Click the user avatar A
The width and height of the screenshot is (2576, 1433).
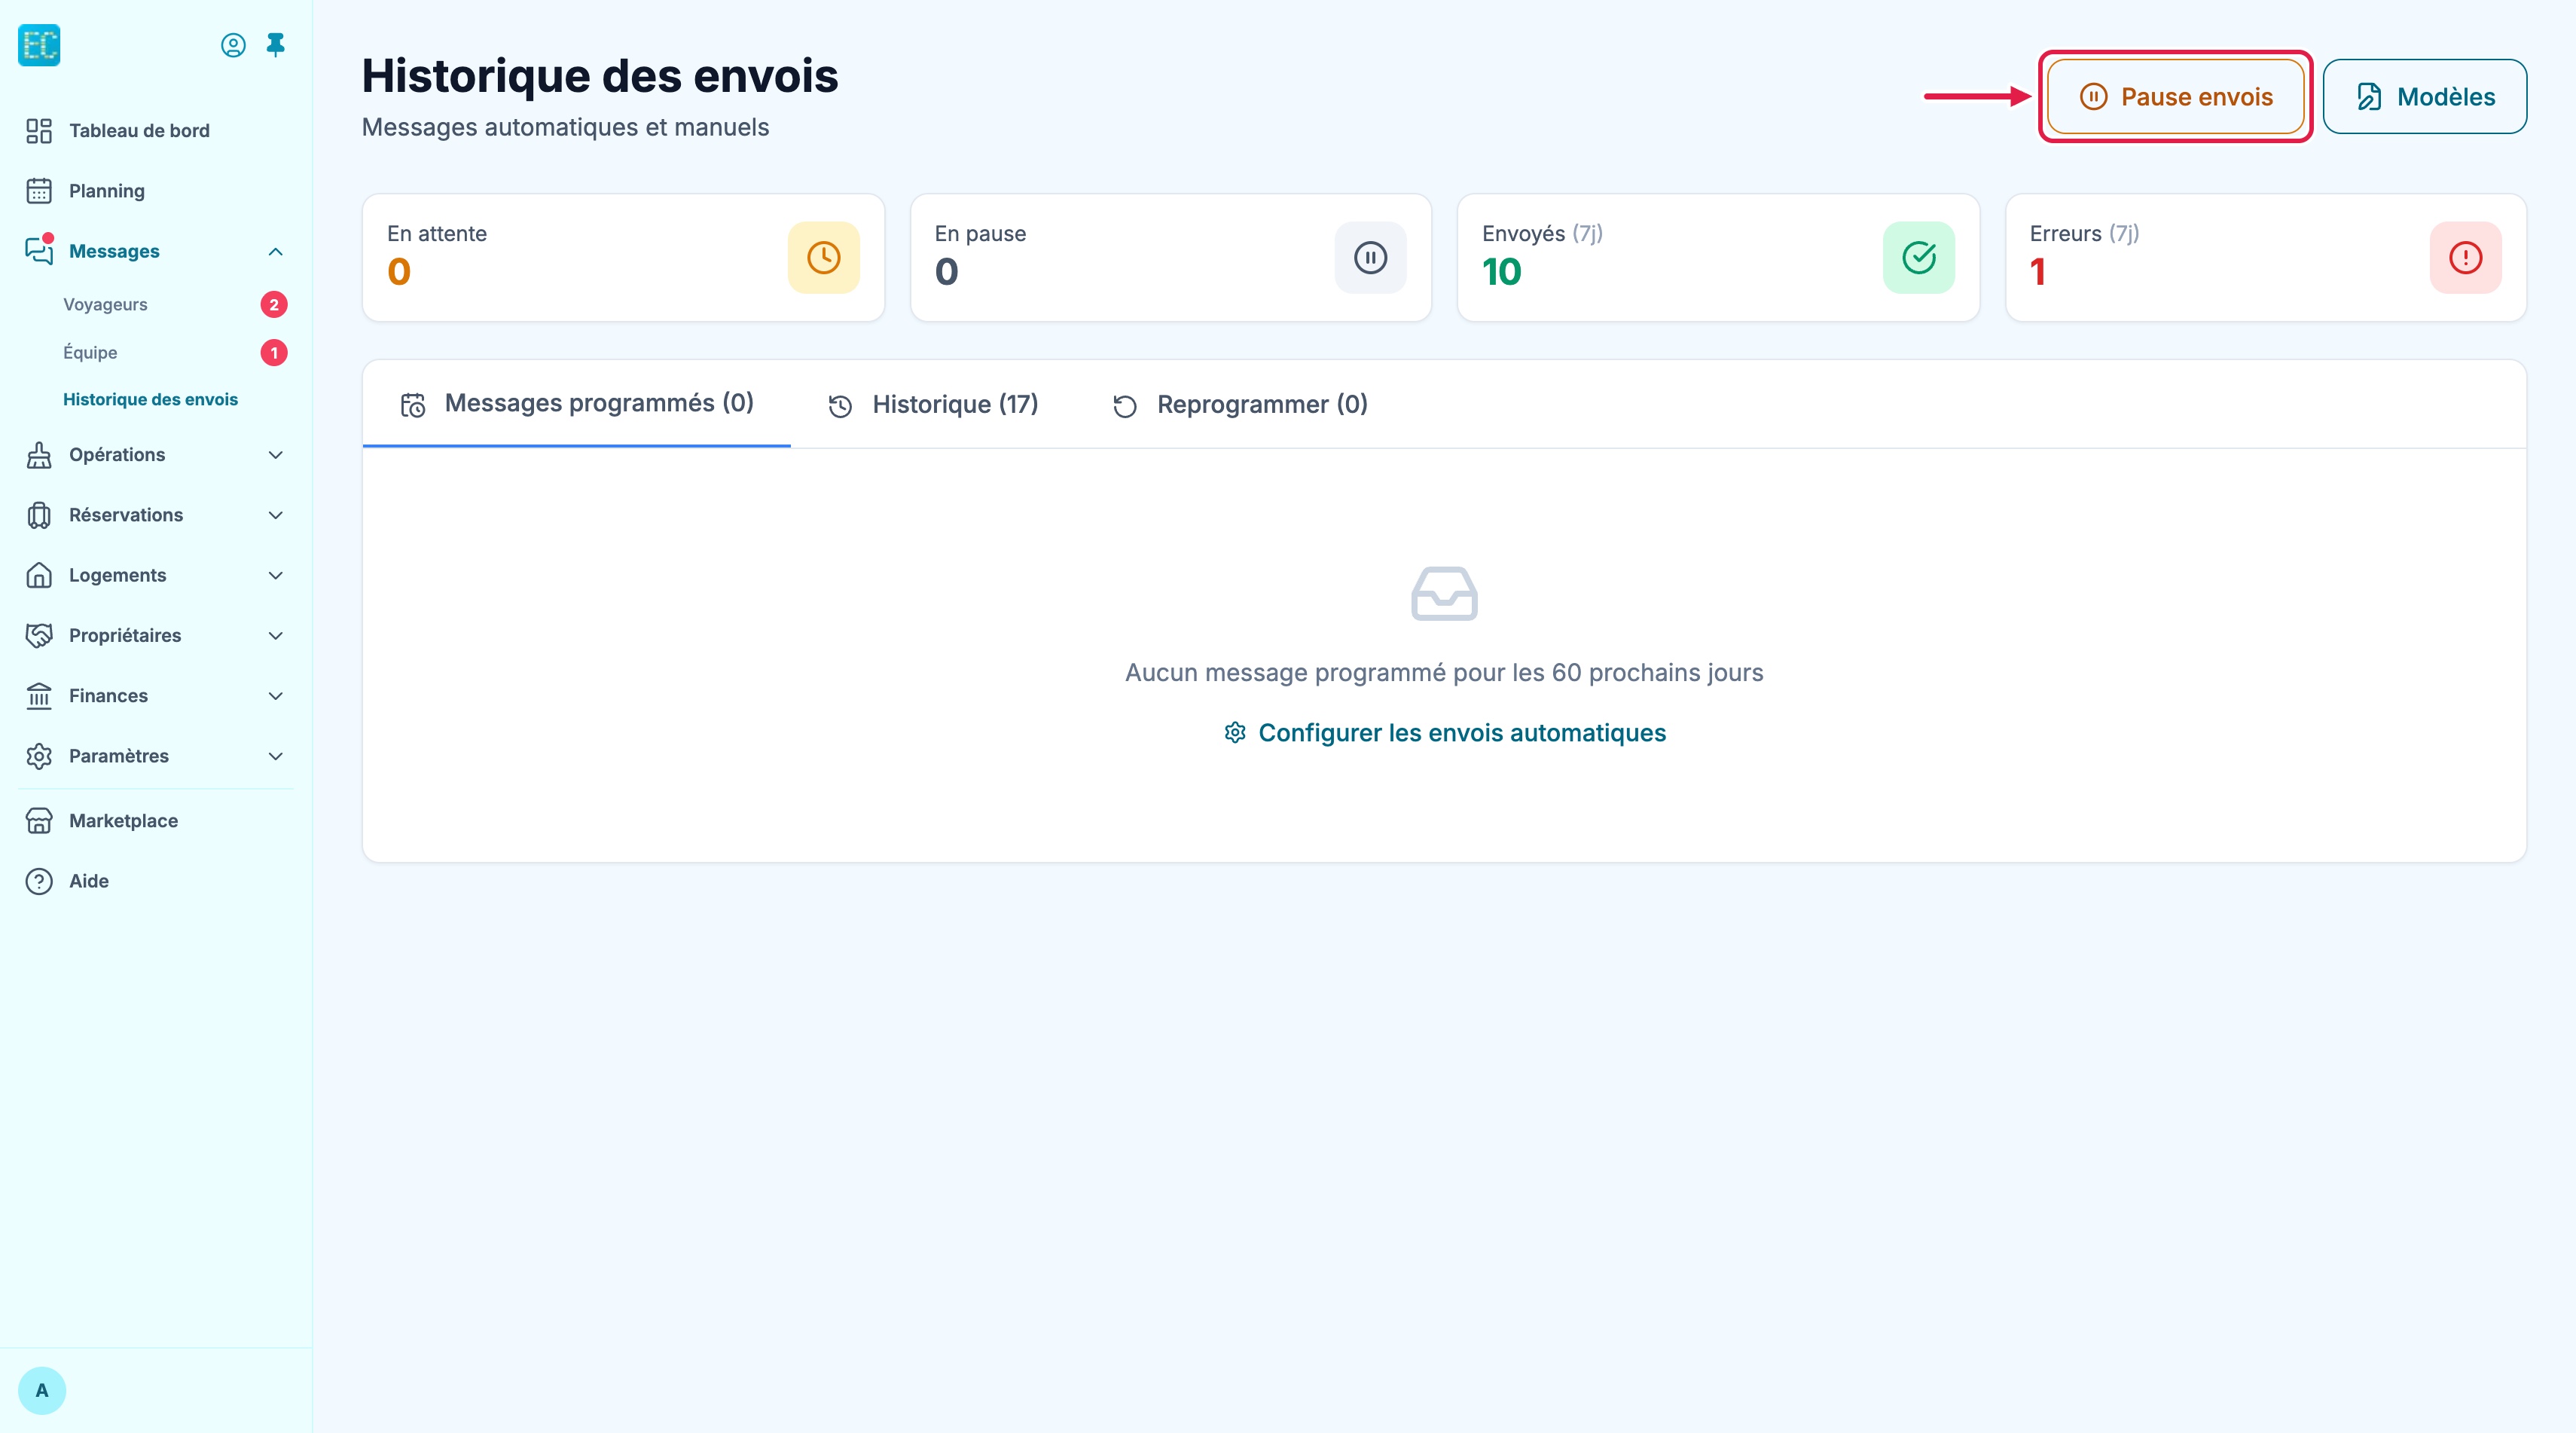point(42,1390)
